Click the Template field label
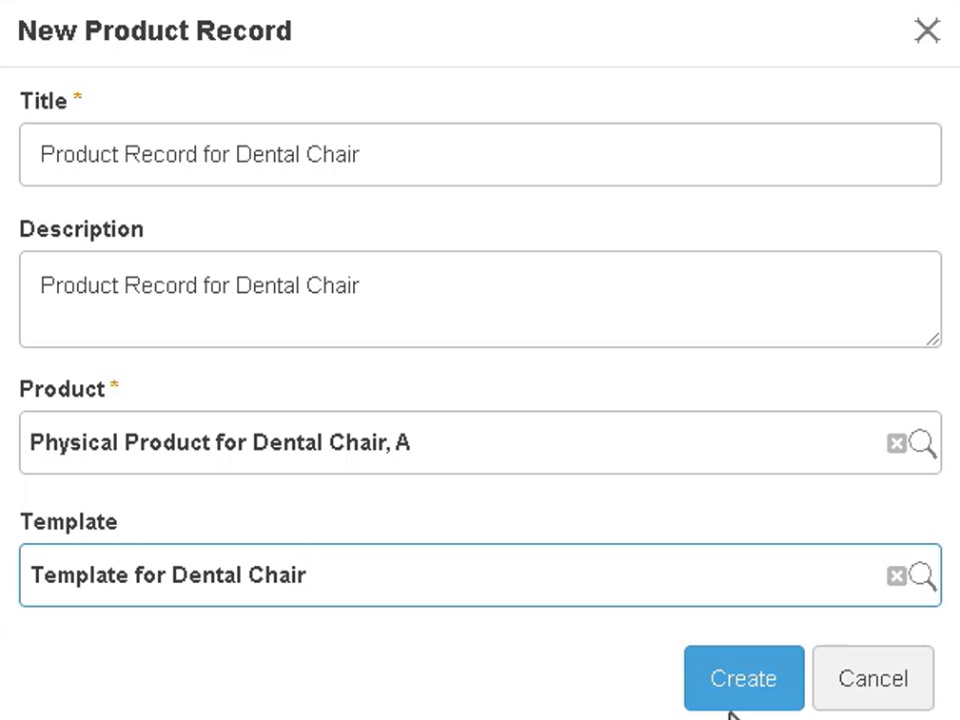This screenshot has height=720, width=960. [x=68, y=521]
